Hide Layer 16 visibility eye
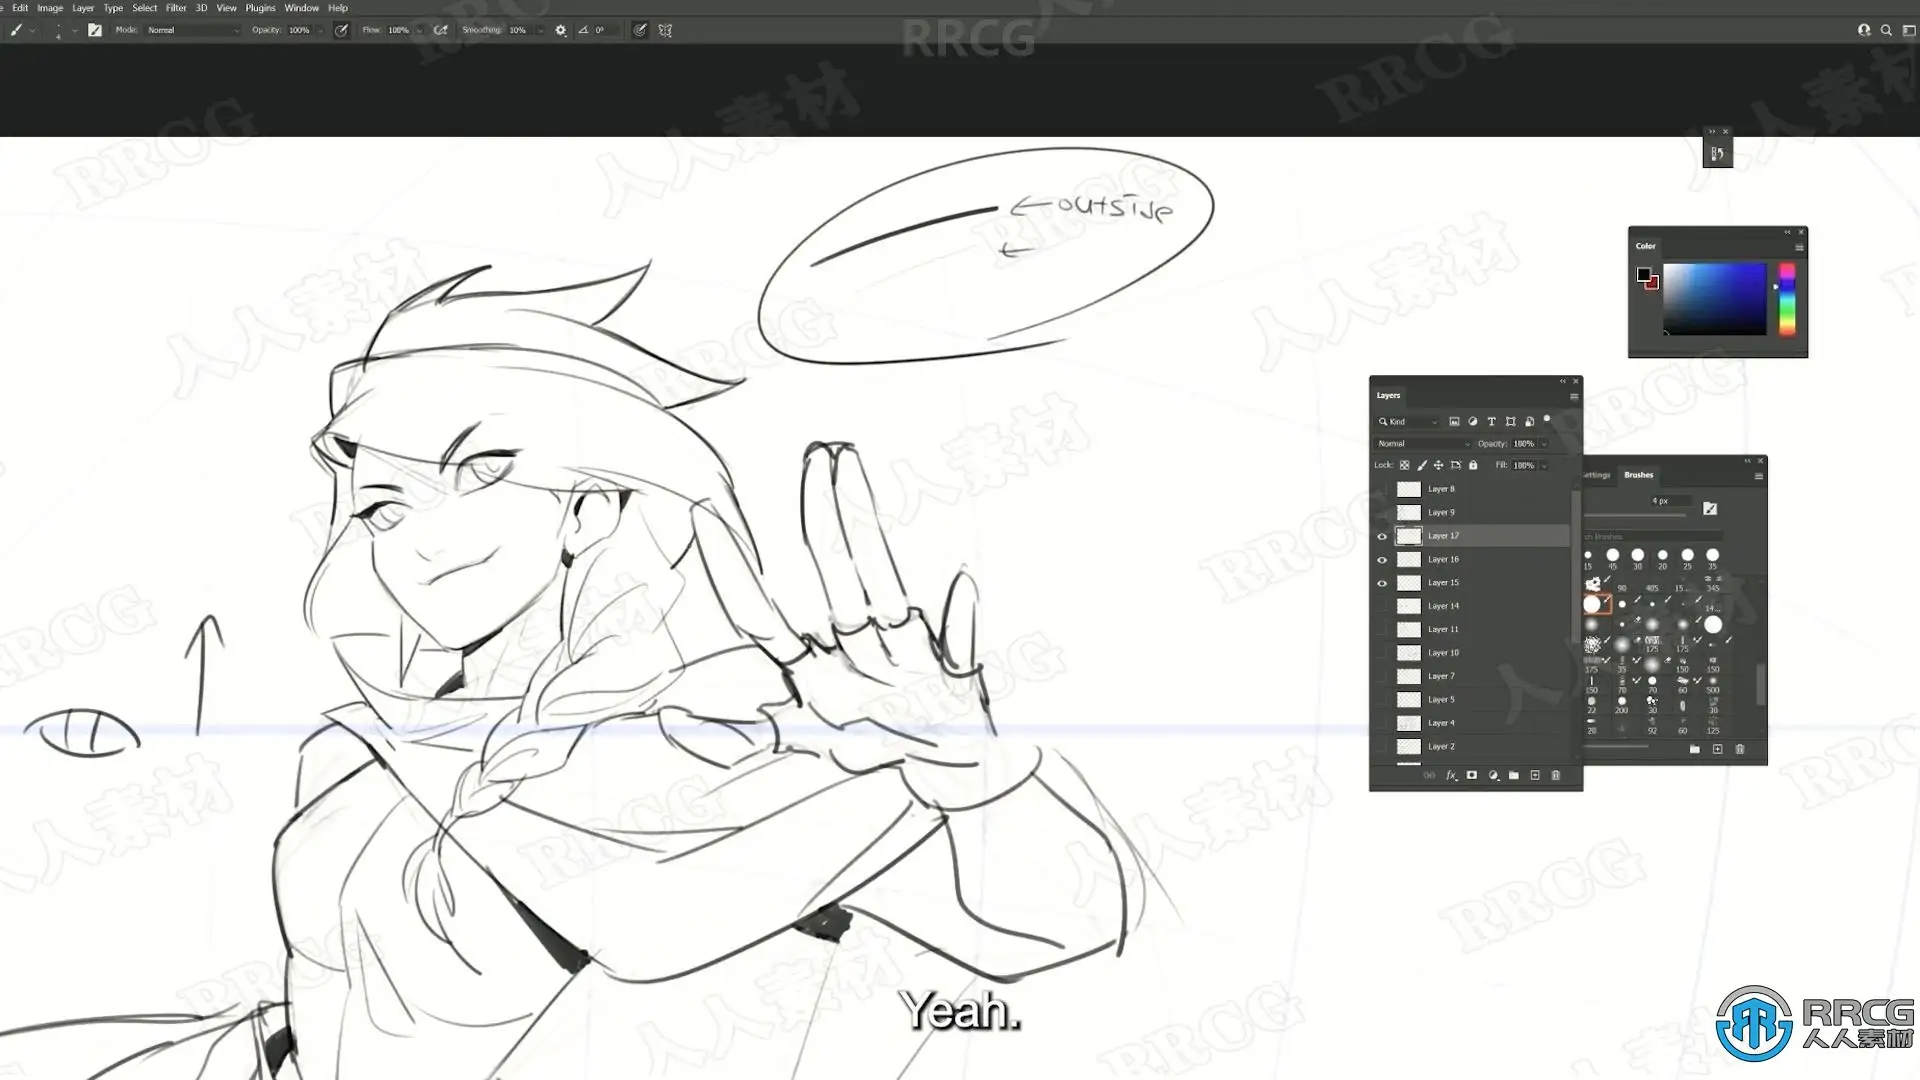 point(1382,560)
